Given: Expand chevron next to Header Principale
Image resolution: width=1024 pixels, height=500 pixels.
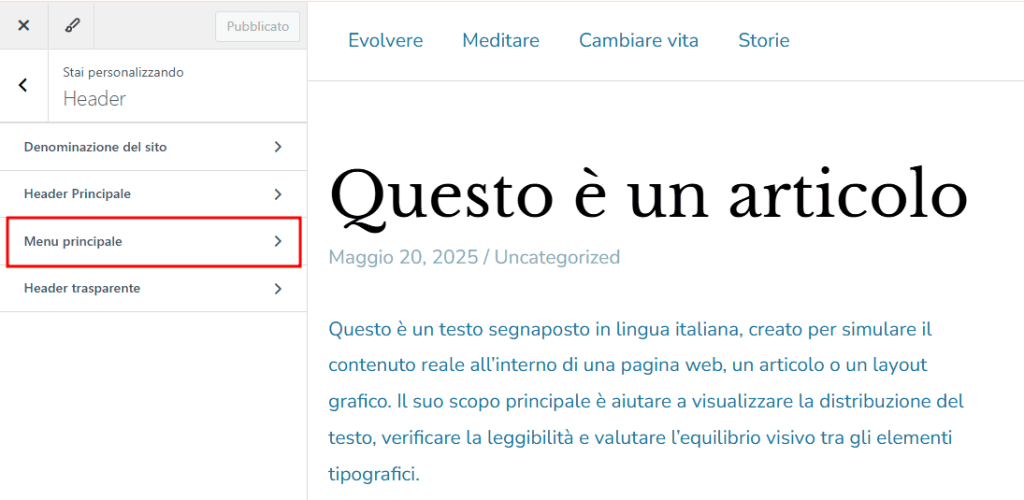Looking at the screenshot, I should tap(278, 195).
